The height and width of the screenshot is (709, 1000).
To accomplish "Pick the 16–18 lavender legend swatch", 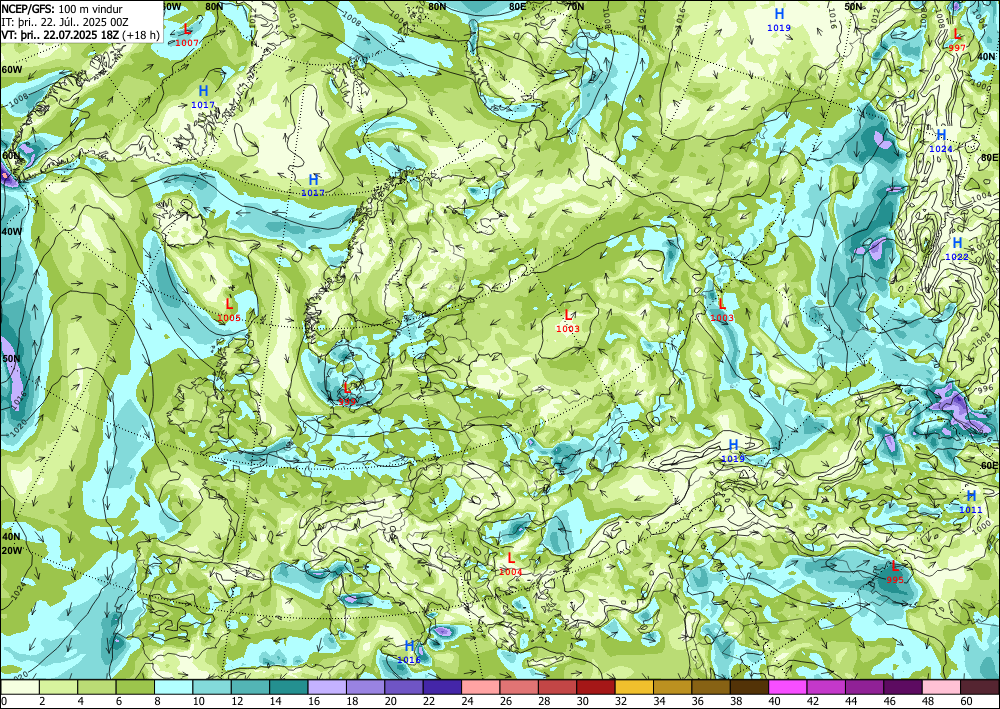I will point(327,687).
